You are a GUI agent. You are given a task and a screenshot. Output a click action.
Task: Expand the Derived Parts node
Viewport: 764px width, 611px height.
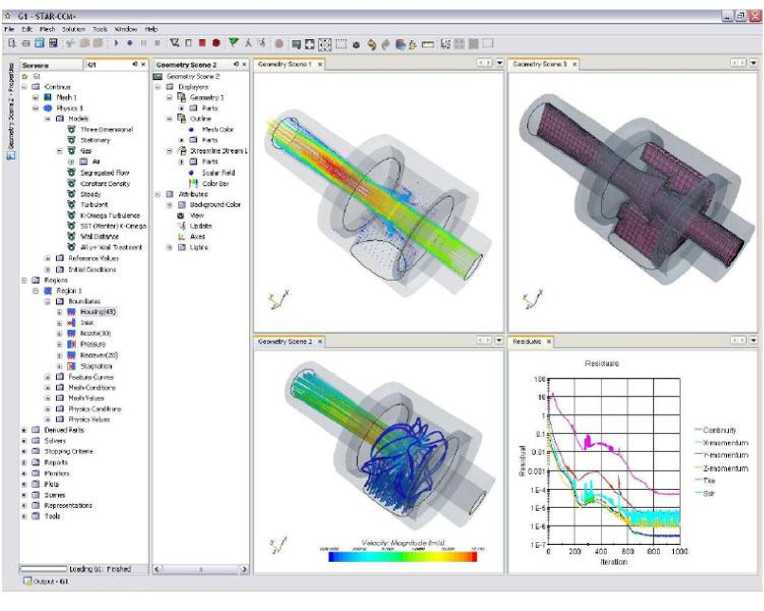pyautogui.click(x=24, y=430)
